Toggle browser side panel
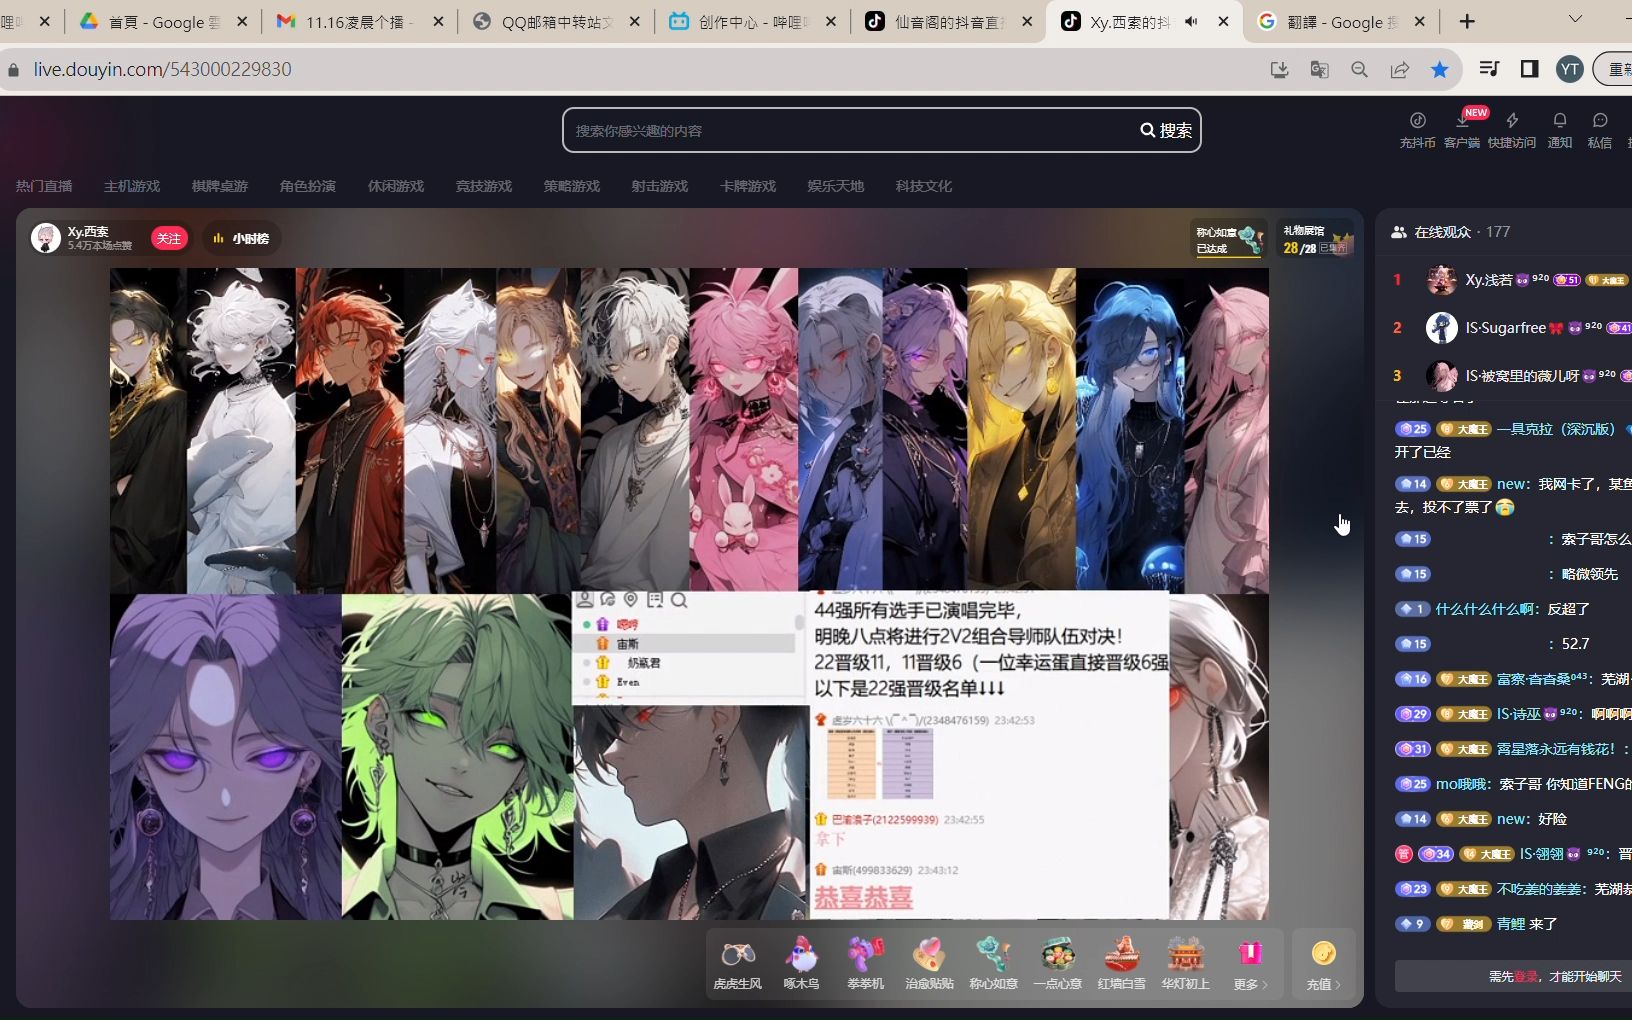The width and height of the screenshot is (1632, 1020). (x=1529, y=68)
